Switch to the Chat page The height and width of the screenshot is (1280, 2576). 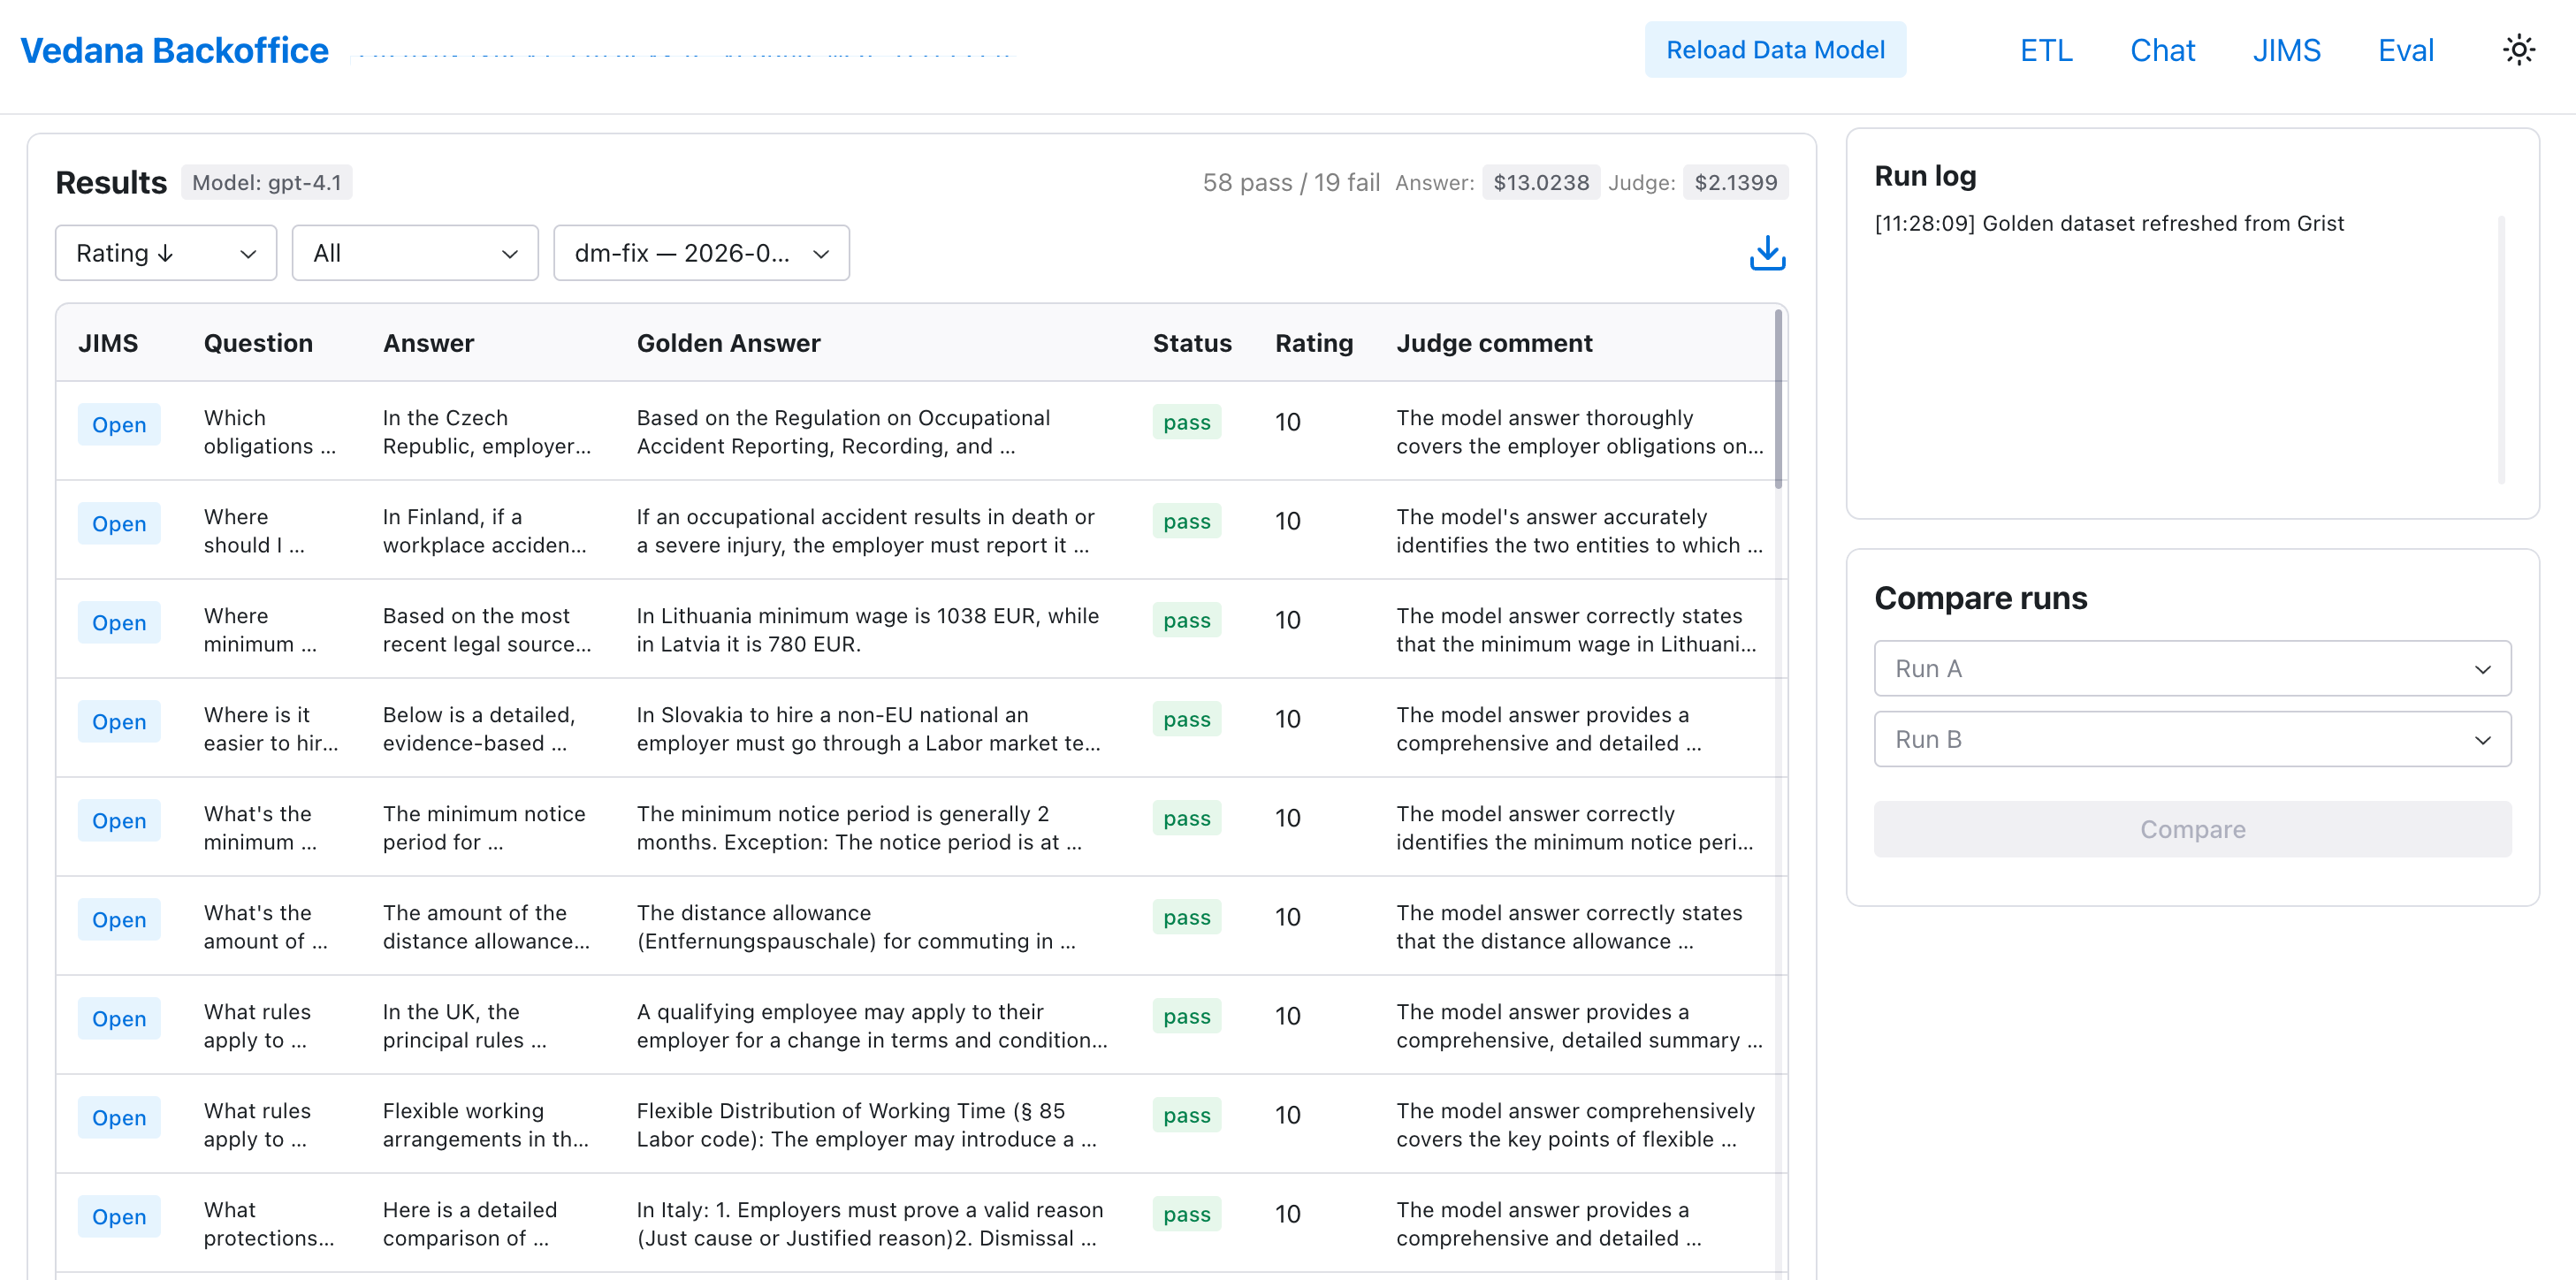pyautogui.click(x=2162, y=50)
